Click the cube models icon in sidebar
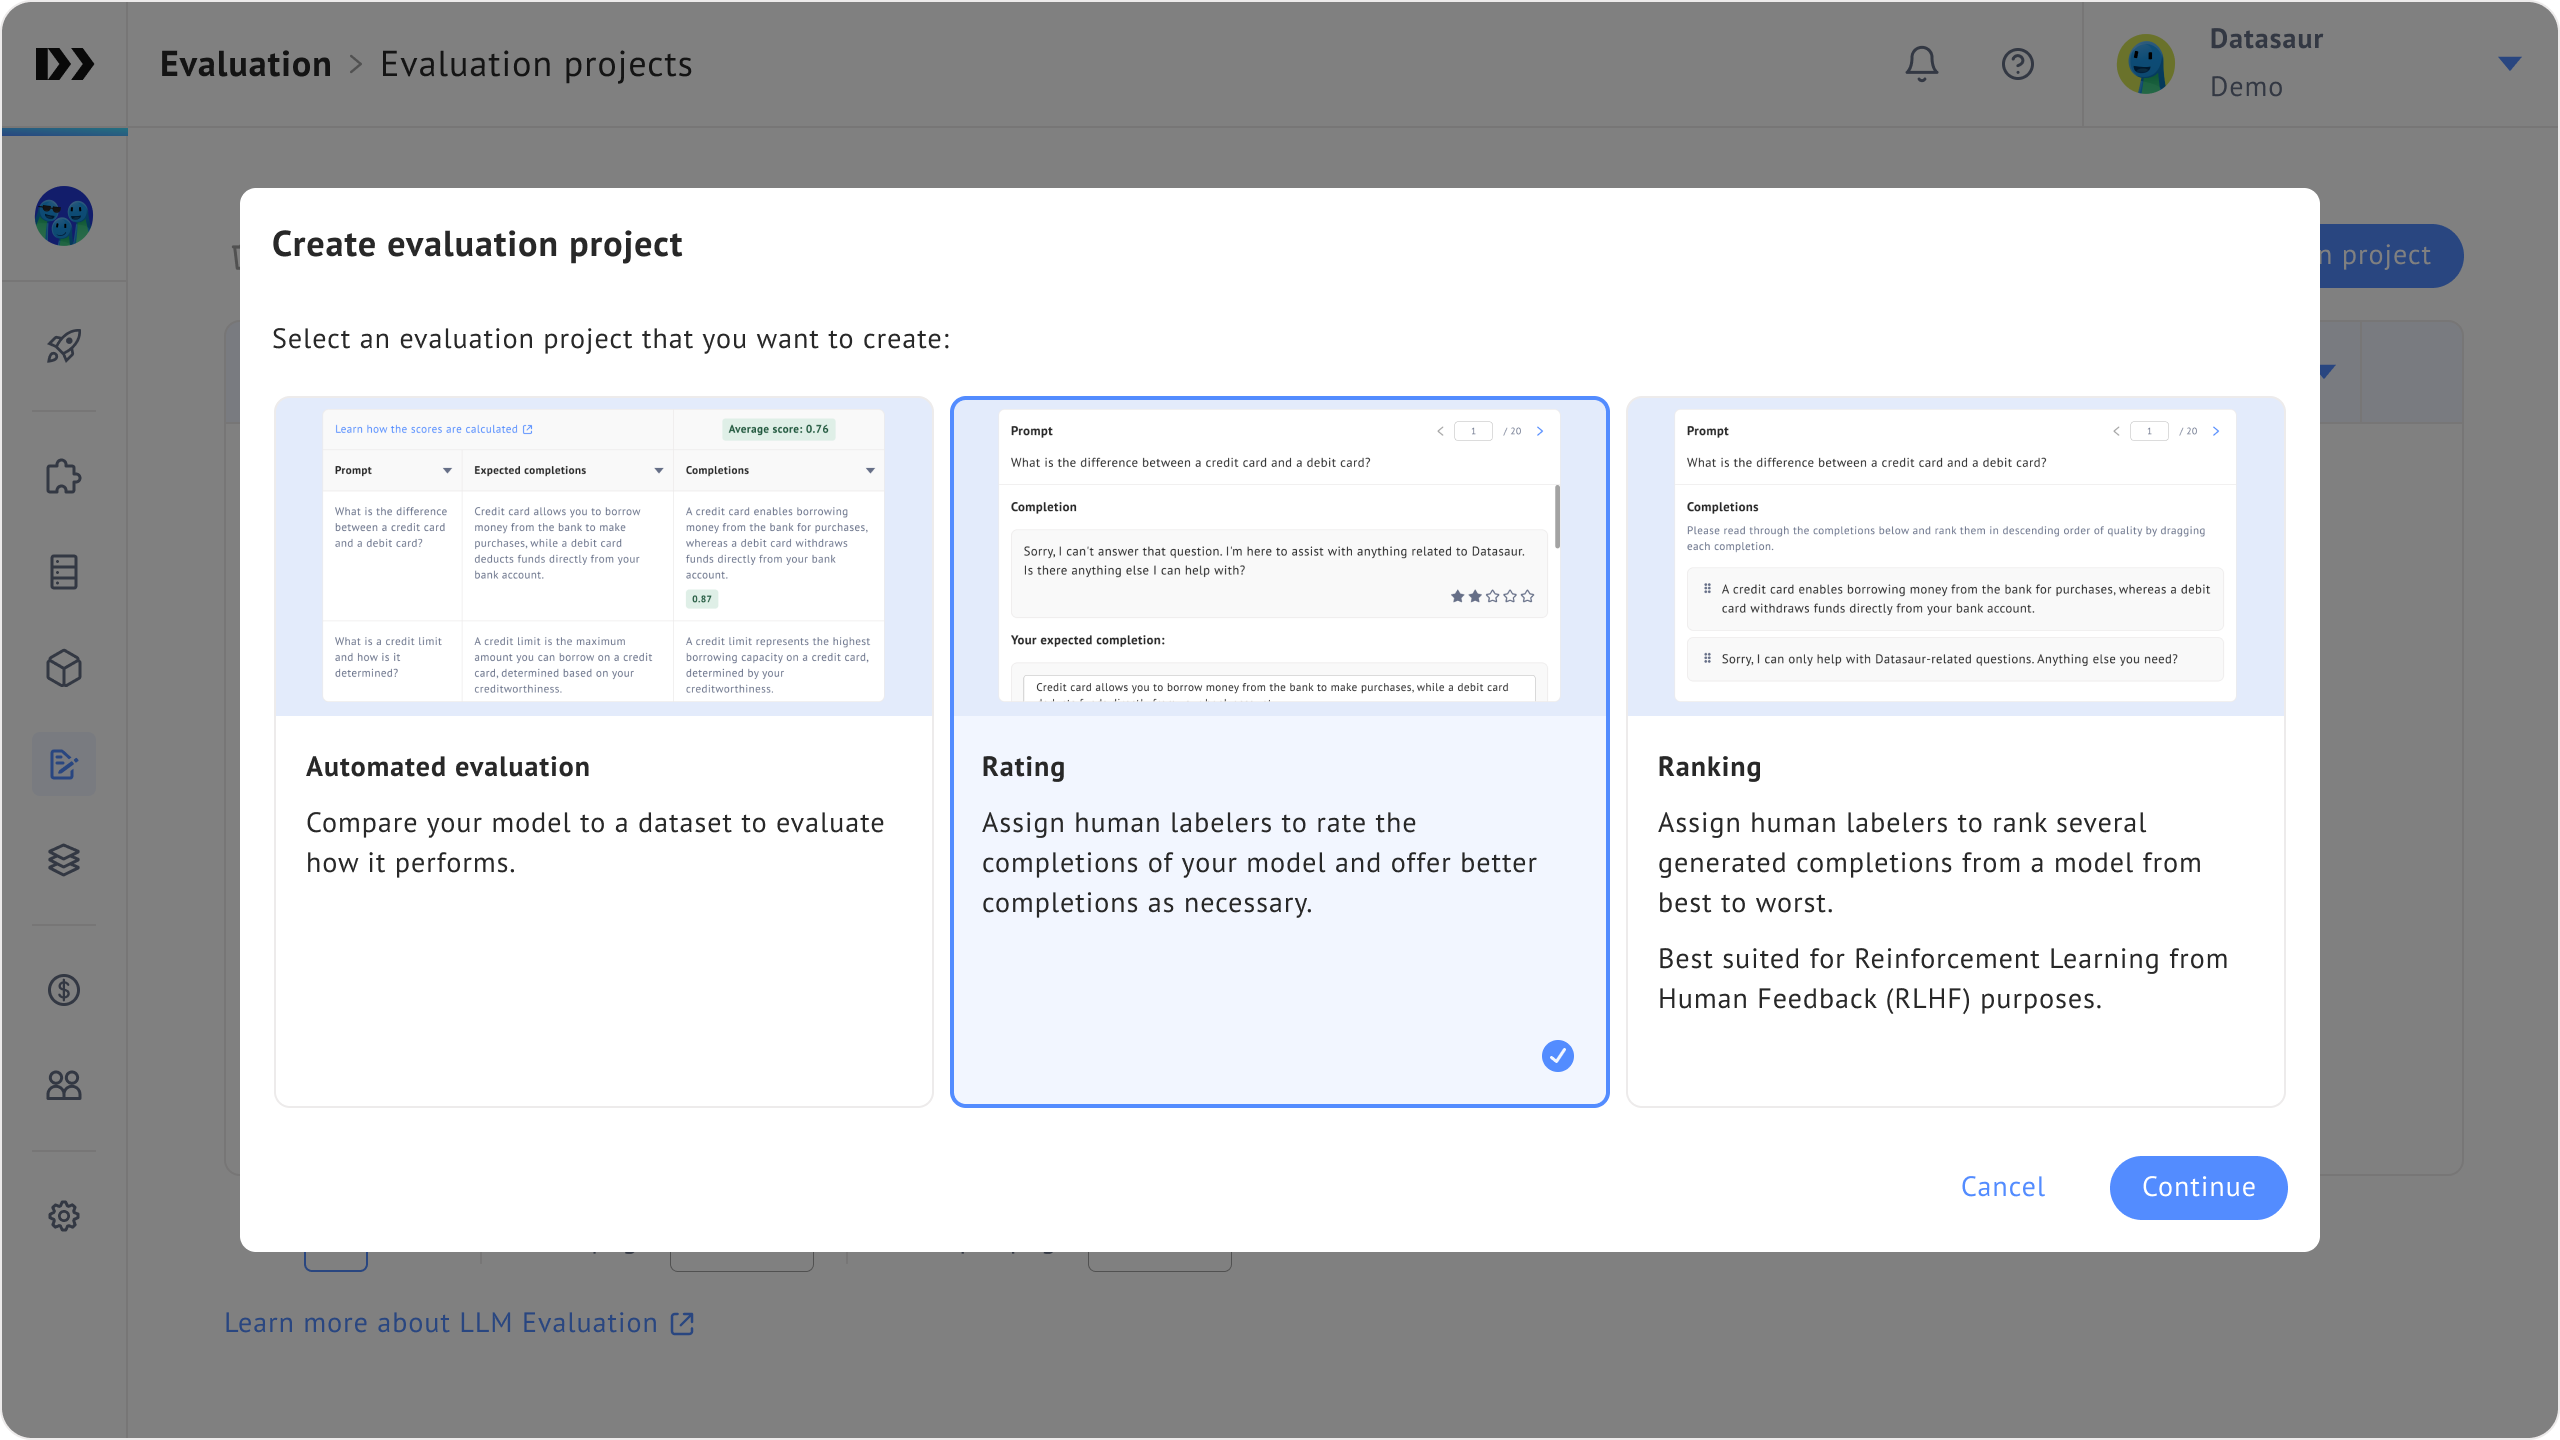Image resolution: width=2560 pixels, height=1440 pixels. (x=64, y=668)
